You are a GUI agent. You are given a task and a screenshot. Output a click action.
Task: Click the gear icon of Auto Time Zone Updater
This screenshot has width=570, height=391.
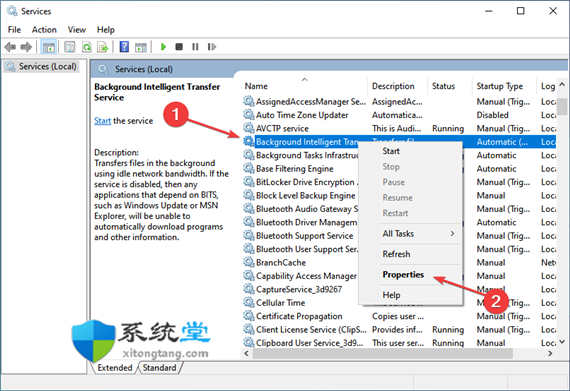[x=249, y=115]
